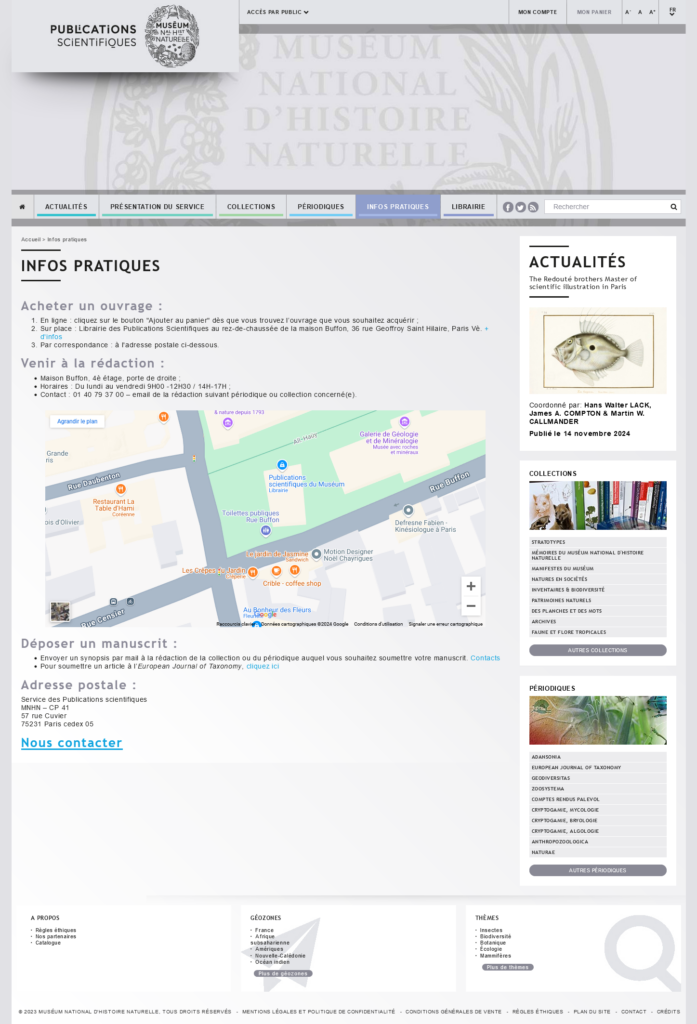Open the Périodiques menu item
This screenshot has height=1024, width=697.
coord(321,207)
